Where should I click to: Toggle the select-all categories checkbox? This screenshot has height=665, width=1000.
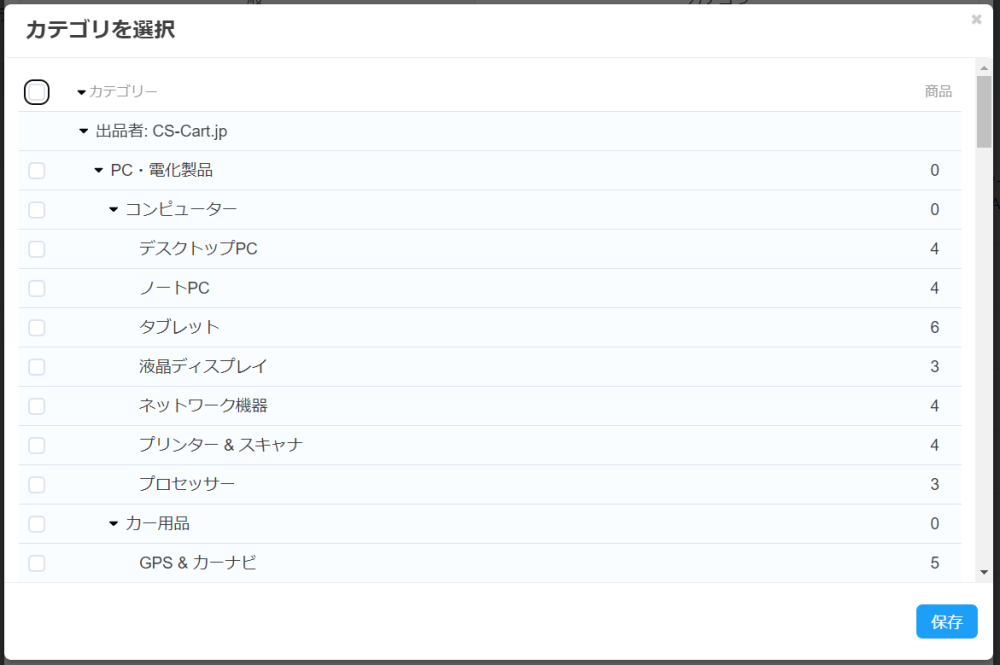pos(37,92)
